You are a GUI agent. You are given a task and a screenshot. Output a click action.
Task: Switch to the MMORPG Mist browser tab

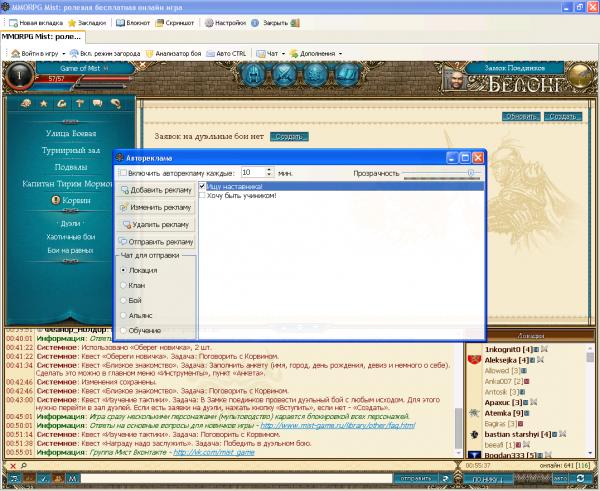click(42, 37)
